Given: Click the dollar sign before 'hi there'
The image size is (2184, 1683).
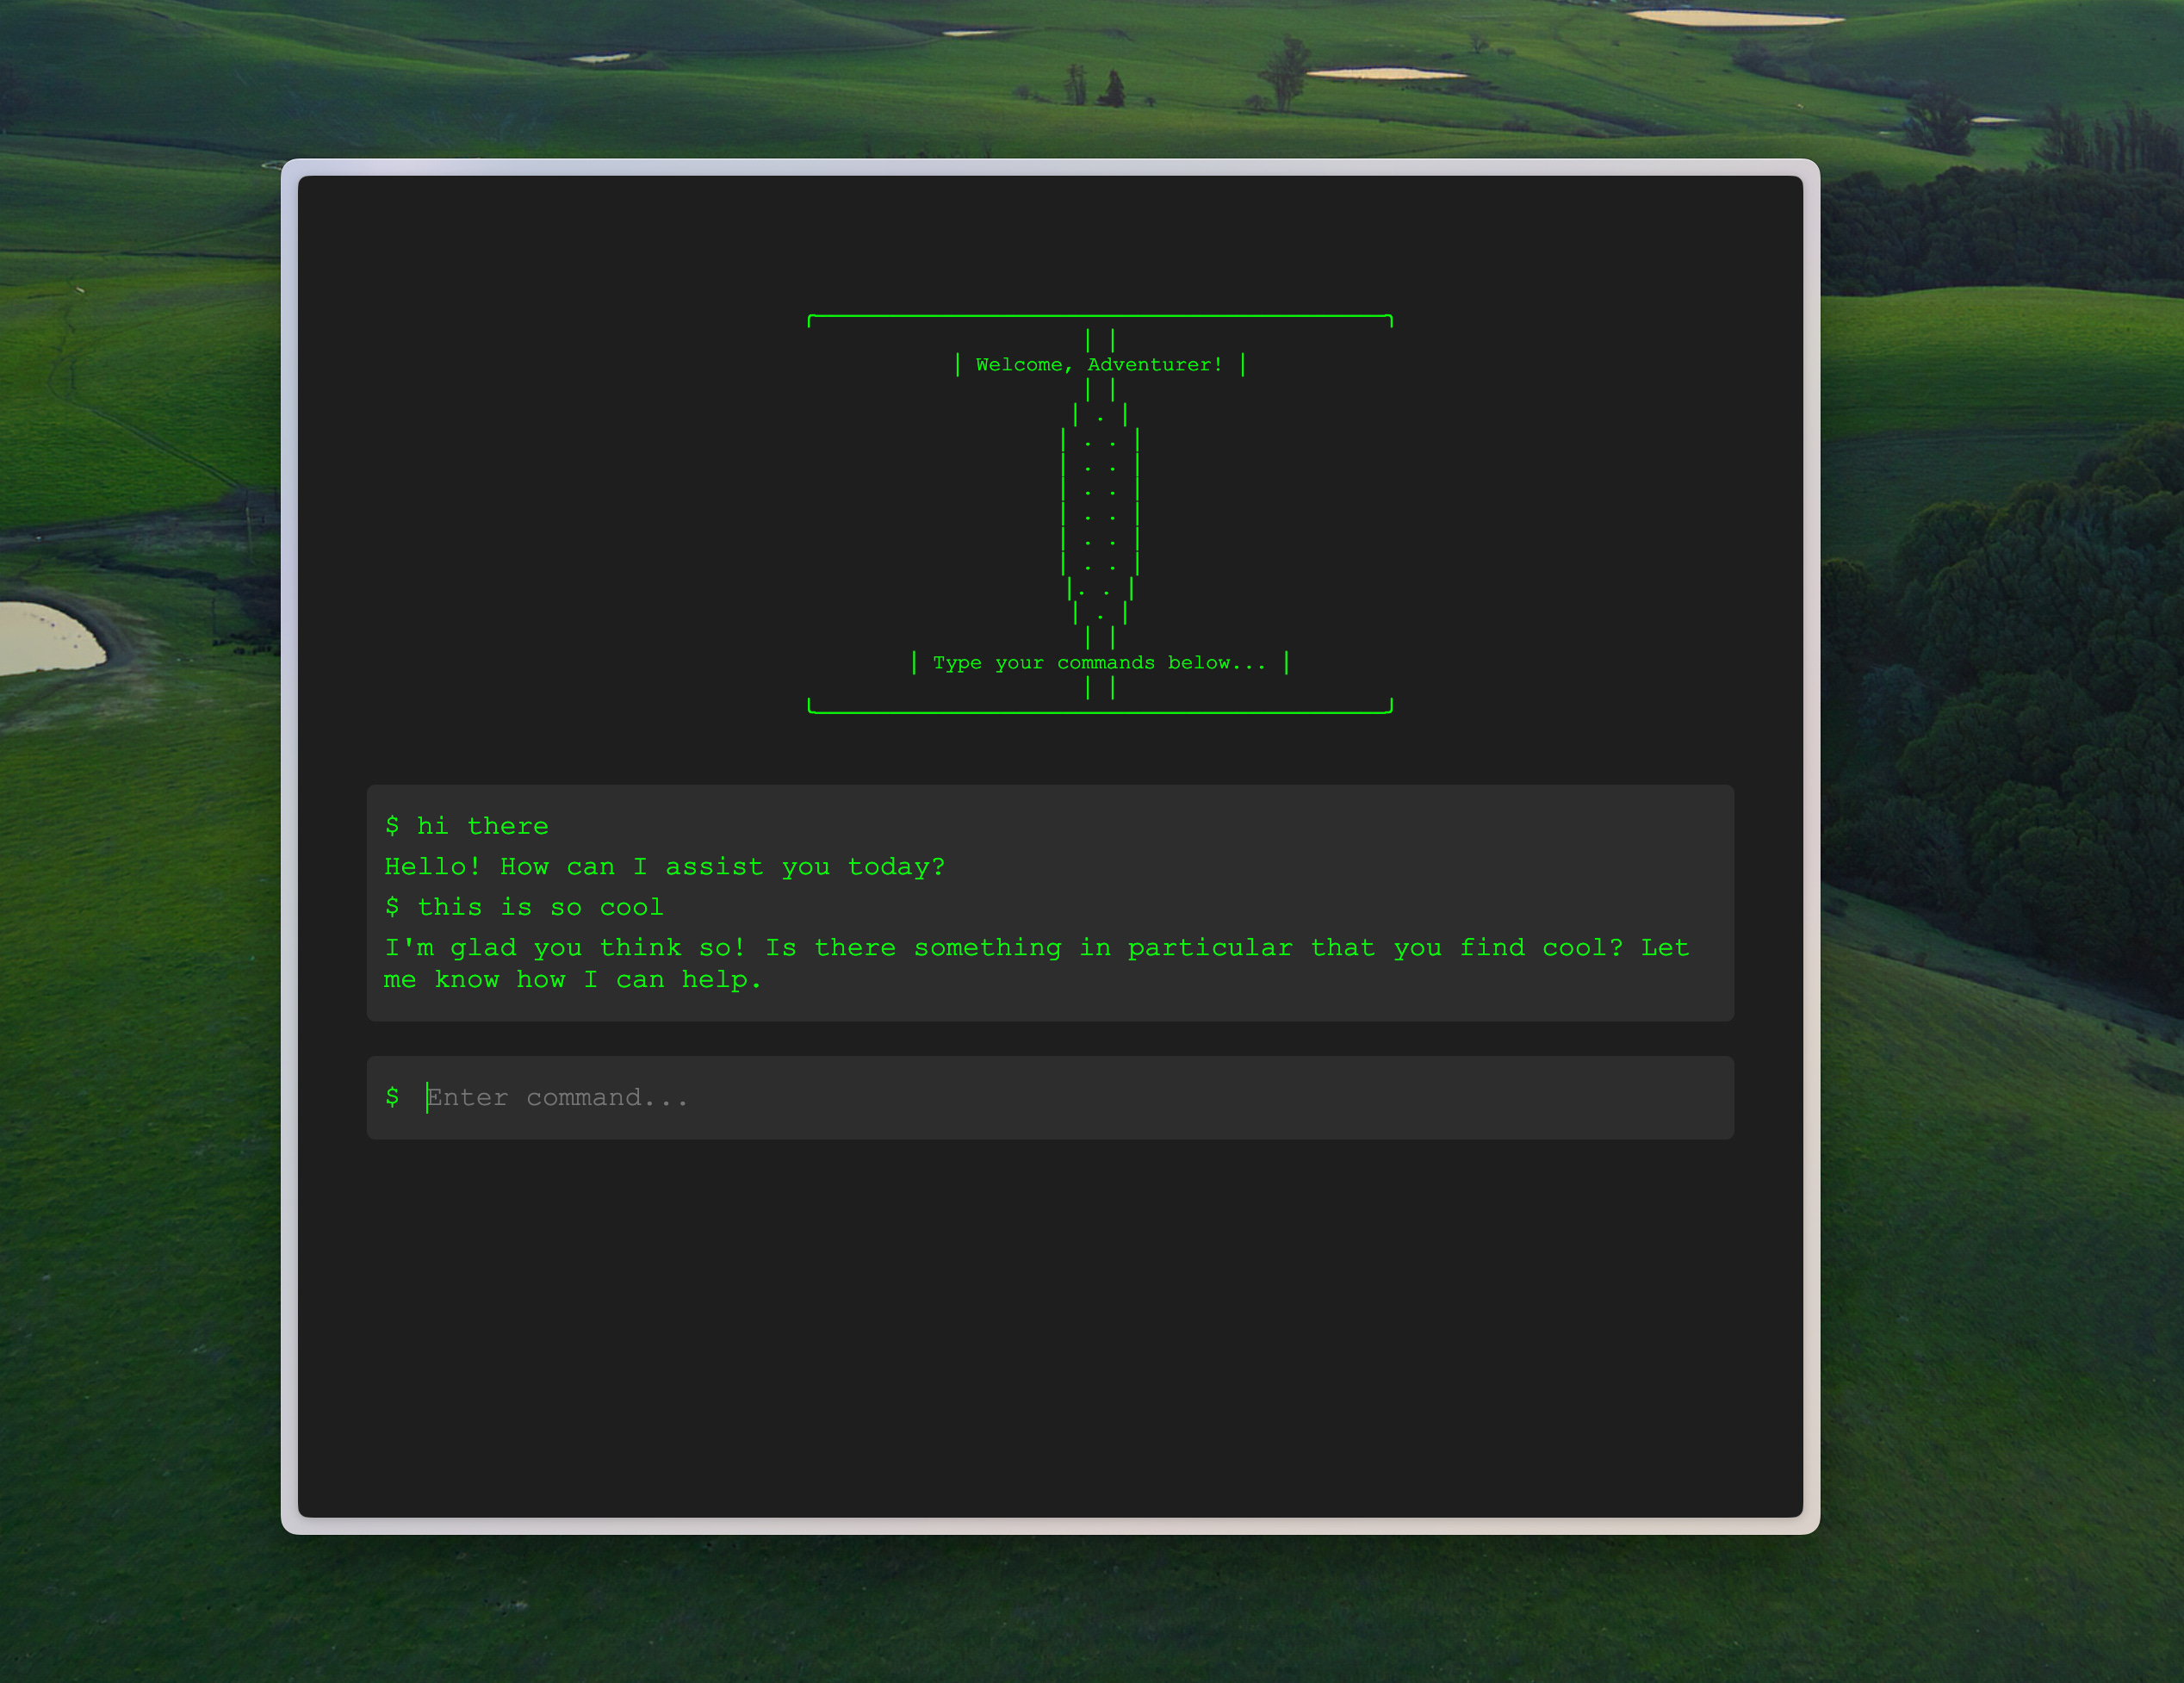Looking at the screenshot, I should click(x=392, y=826).
